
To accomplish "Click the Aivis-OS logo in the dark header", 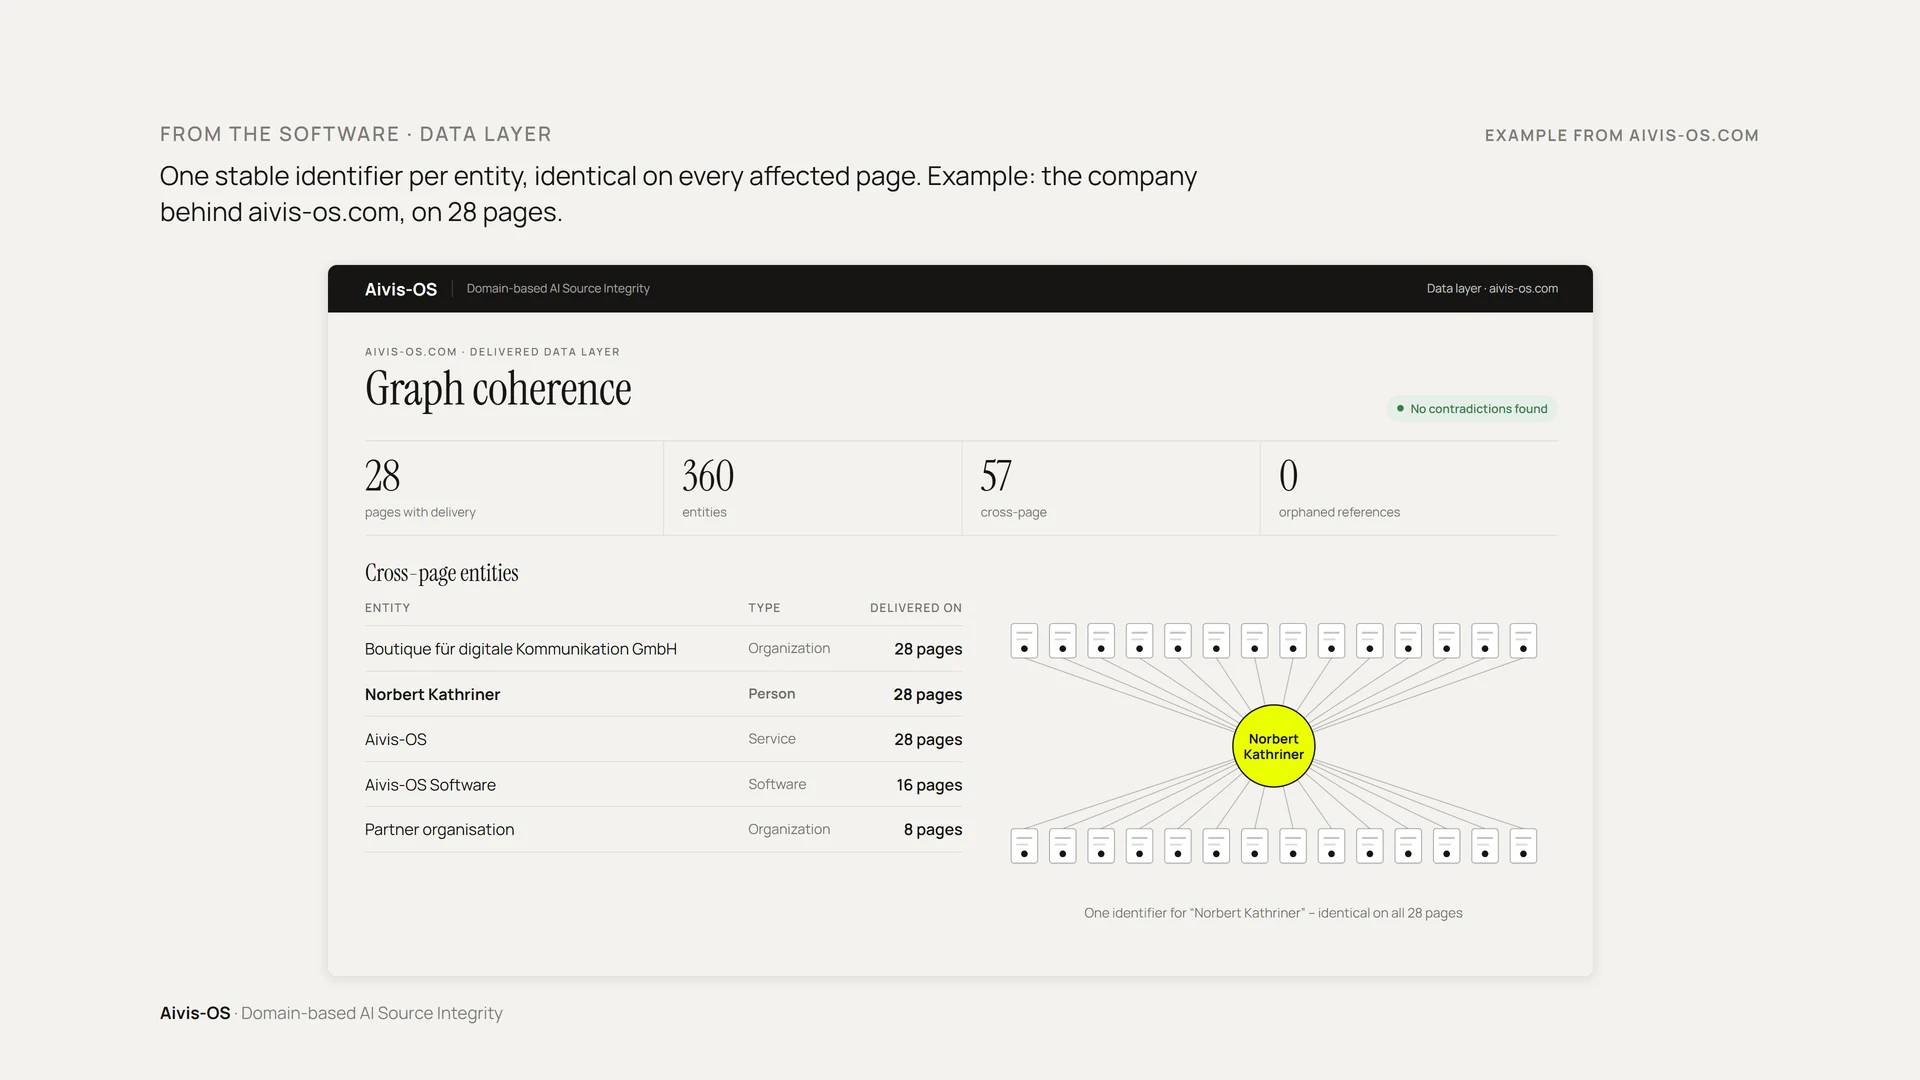I will pyautogui.click(x=401, y=289).
